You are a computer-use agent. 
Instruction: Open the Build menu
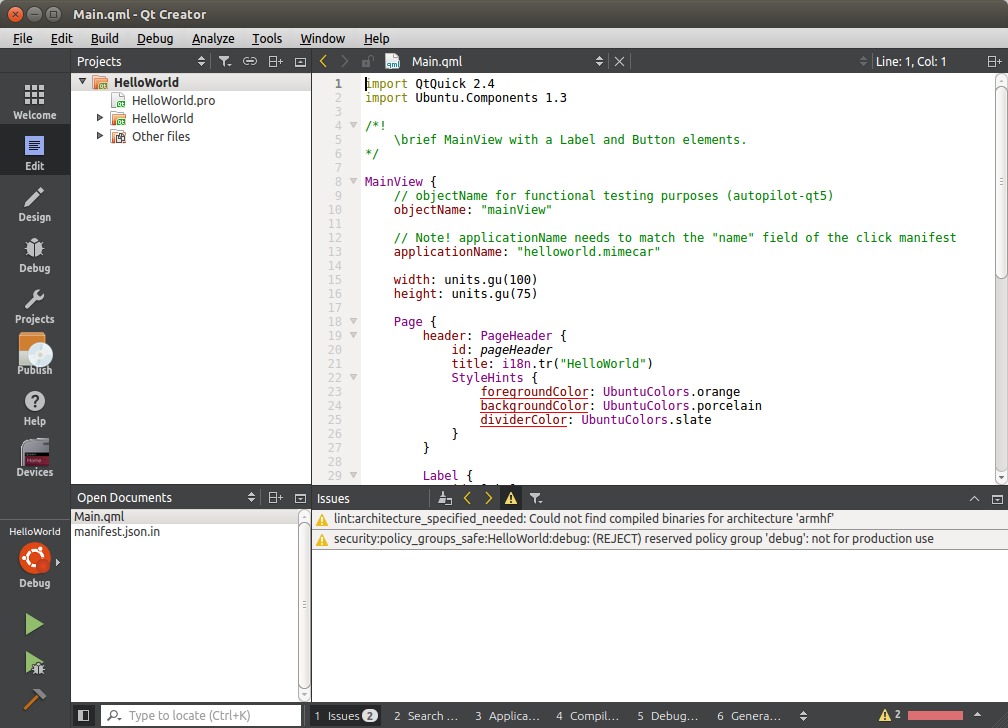tap(104, 38)
